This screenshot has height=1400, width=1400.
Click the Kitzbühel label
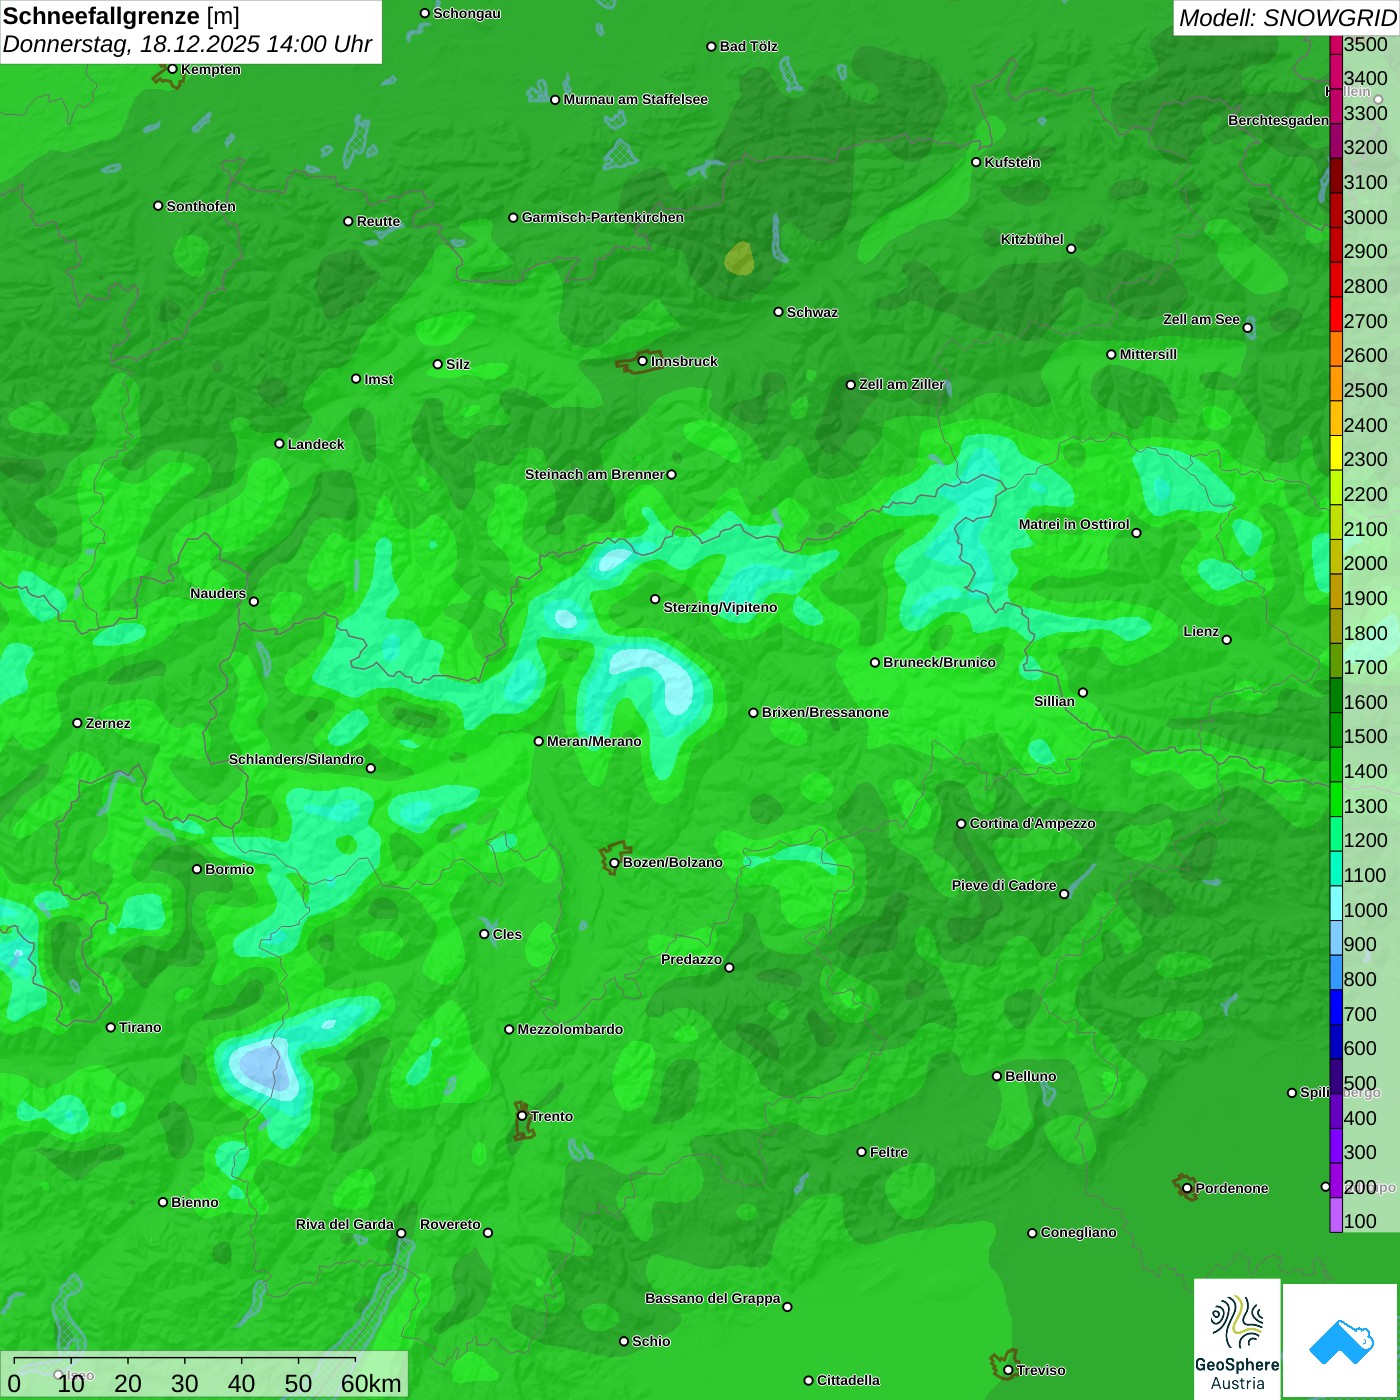tap(1032, 239)
